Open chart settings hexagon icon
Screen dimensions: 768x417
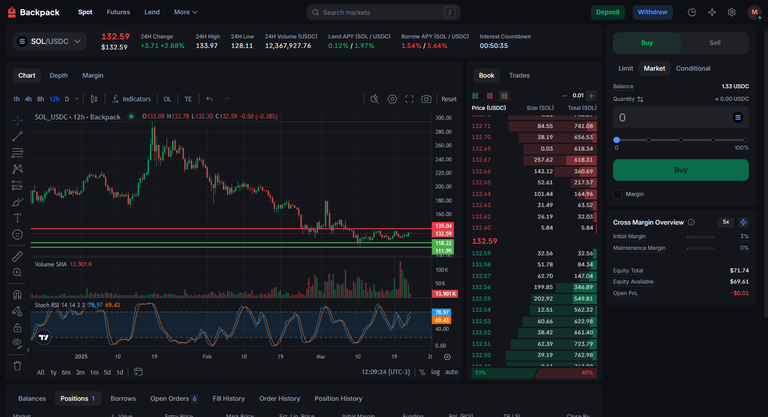coord(392,99)
